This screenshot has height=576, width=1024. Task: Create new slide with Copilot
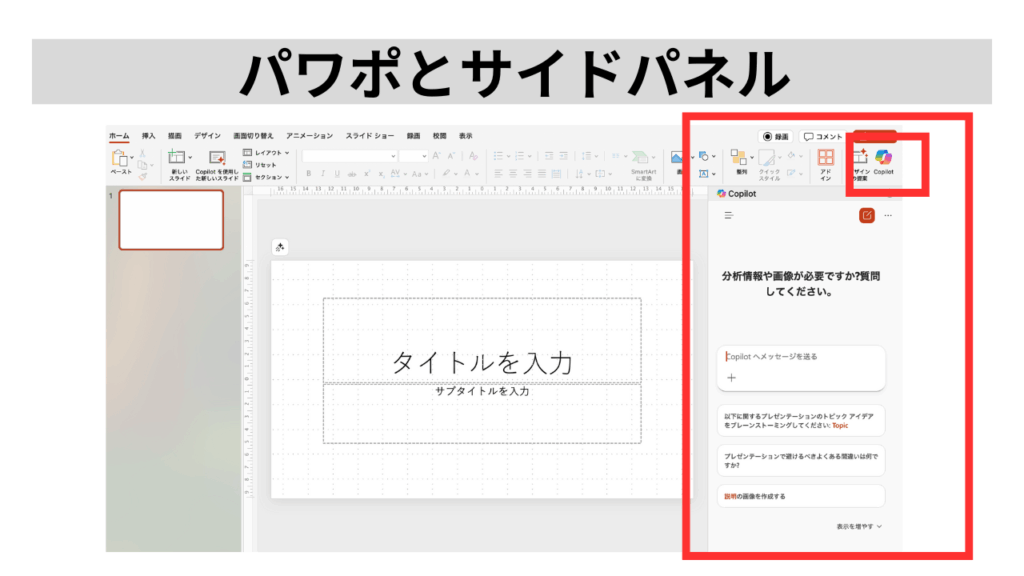217,160
